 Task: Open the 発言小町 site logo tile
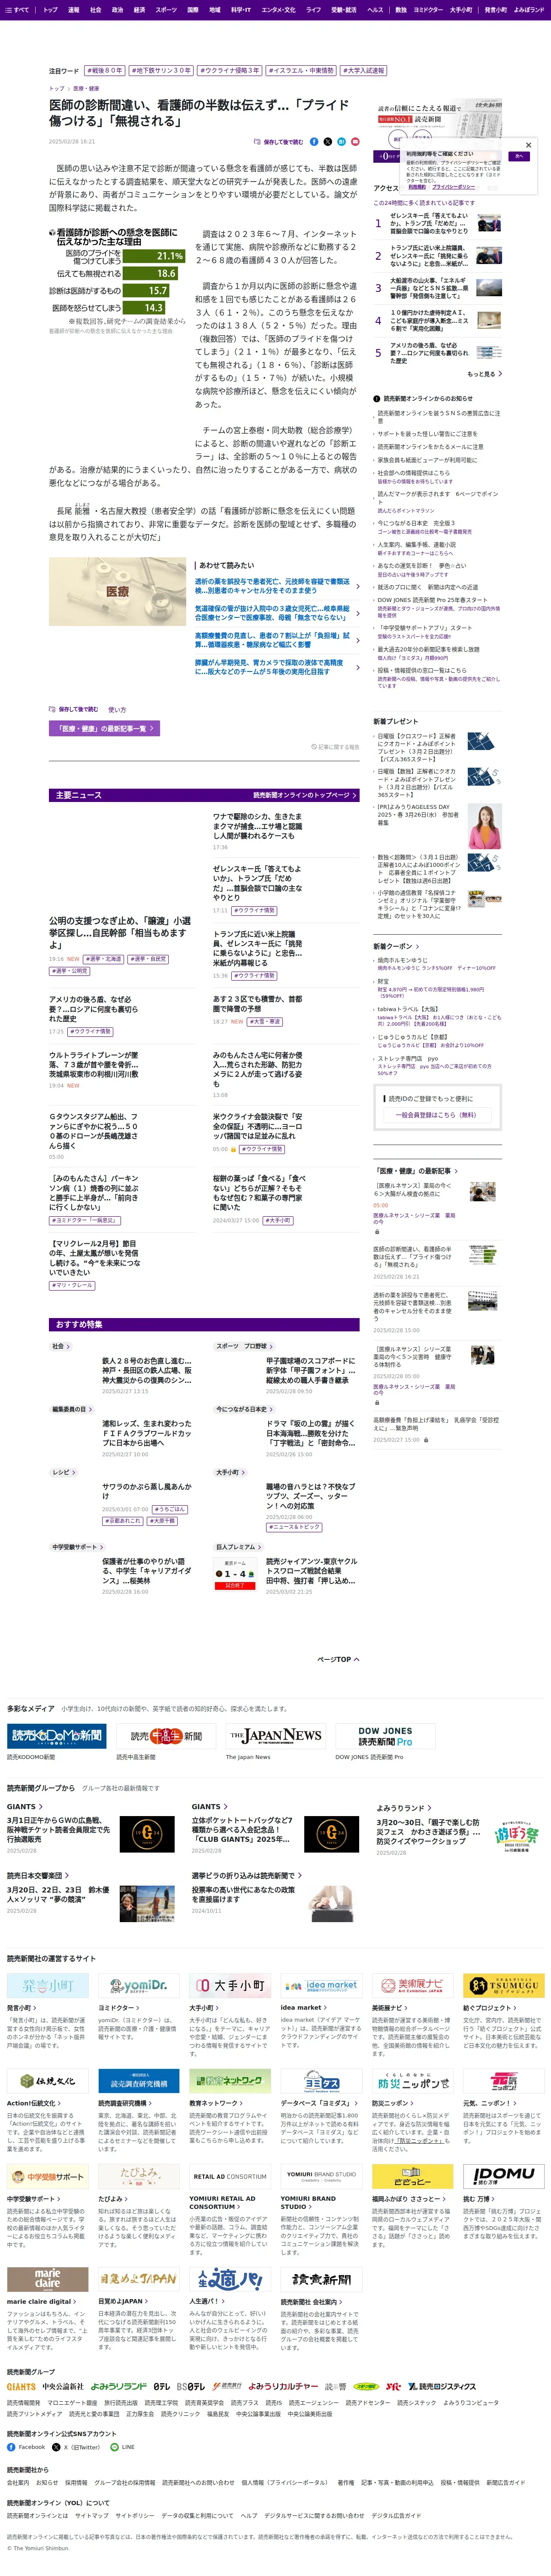point(47,1986)
